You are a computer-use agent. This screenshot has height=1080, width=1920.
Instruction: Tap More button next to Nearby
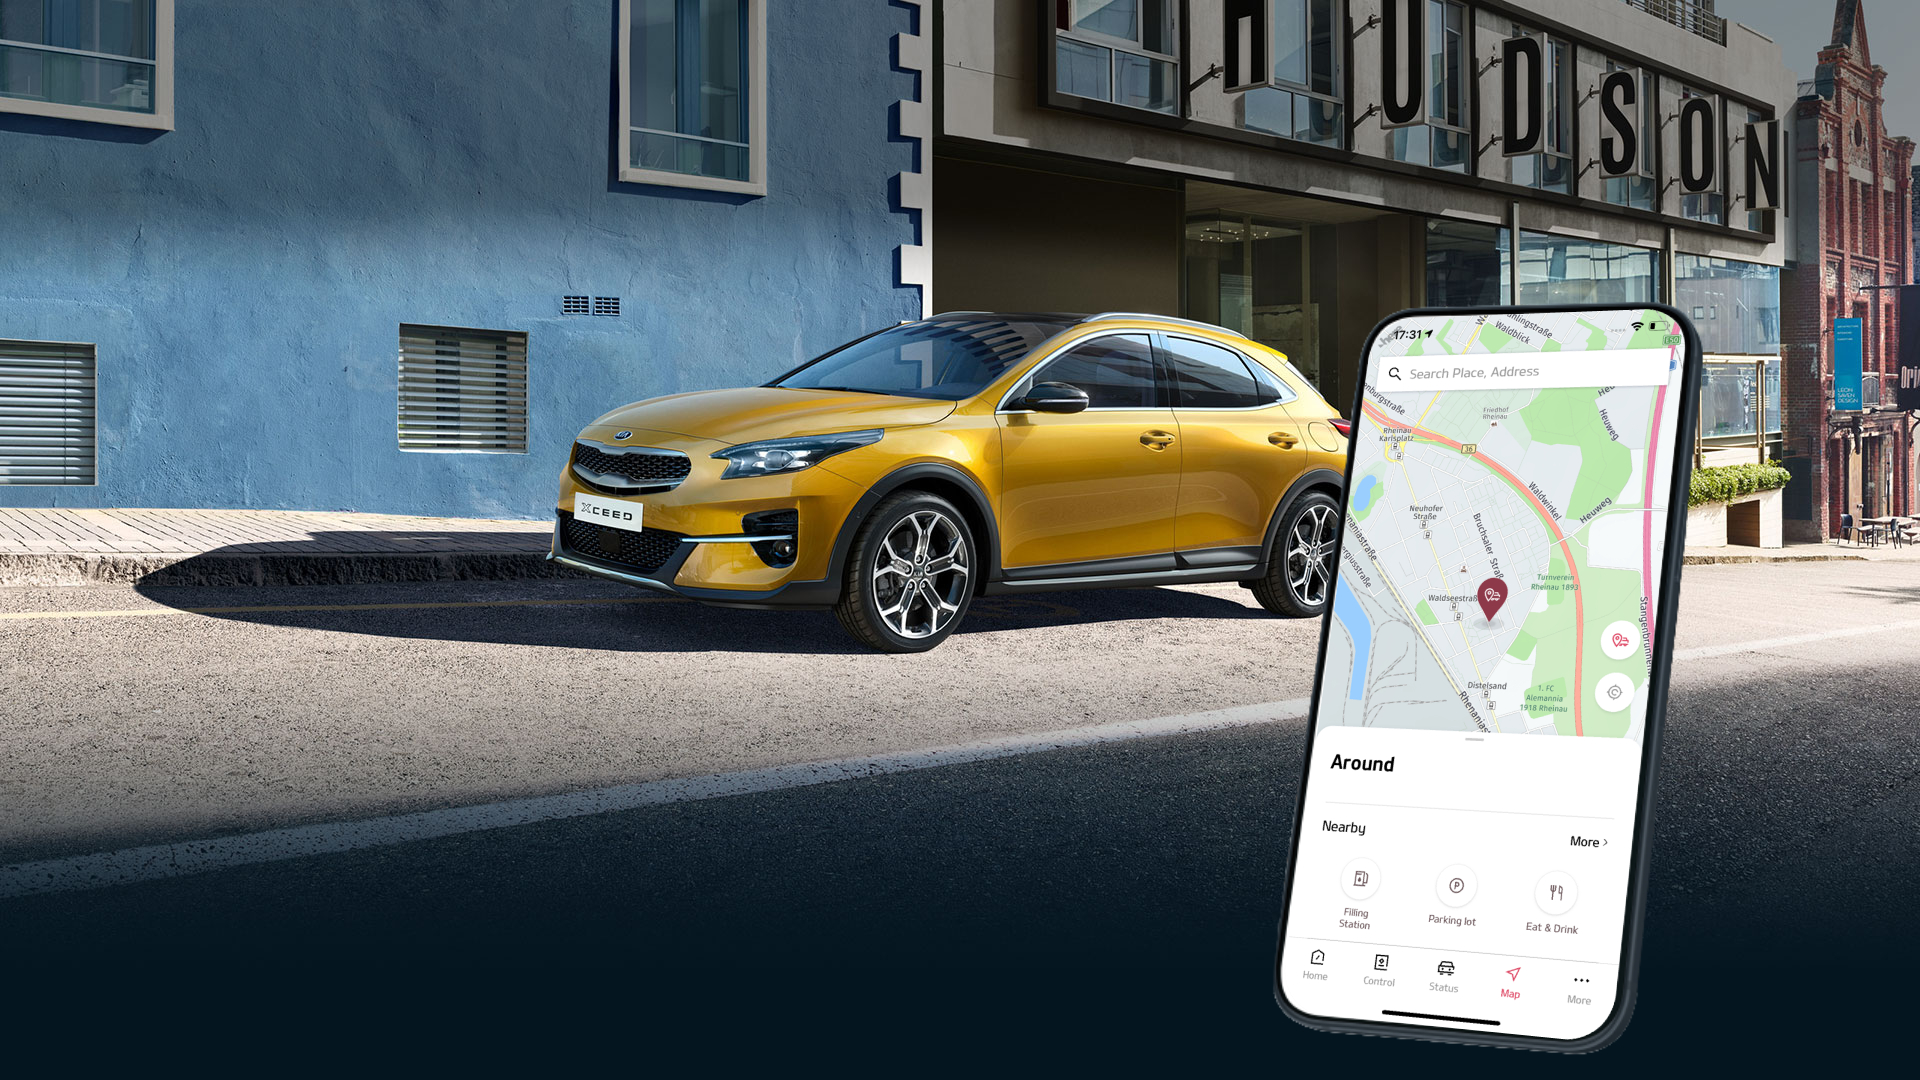pyautogui.click(x=1593, y=840)
